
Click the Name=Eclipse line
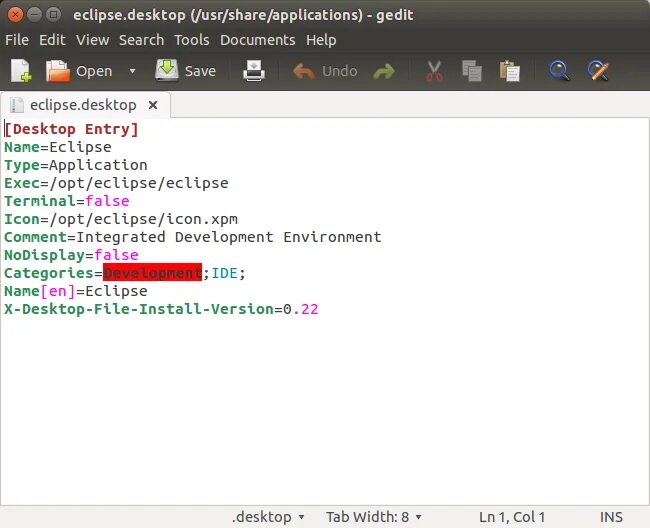pyautogui.click(x=58, y=147)
